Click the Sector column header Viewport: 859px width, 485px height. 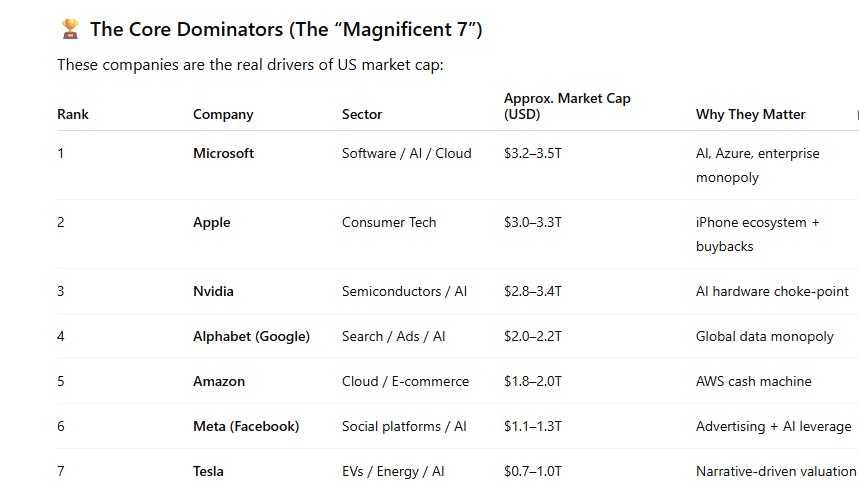(x=362, y=115)
